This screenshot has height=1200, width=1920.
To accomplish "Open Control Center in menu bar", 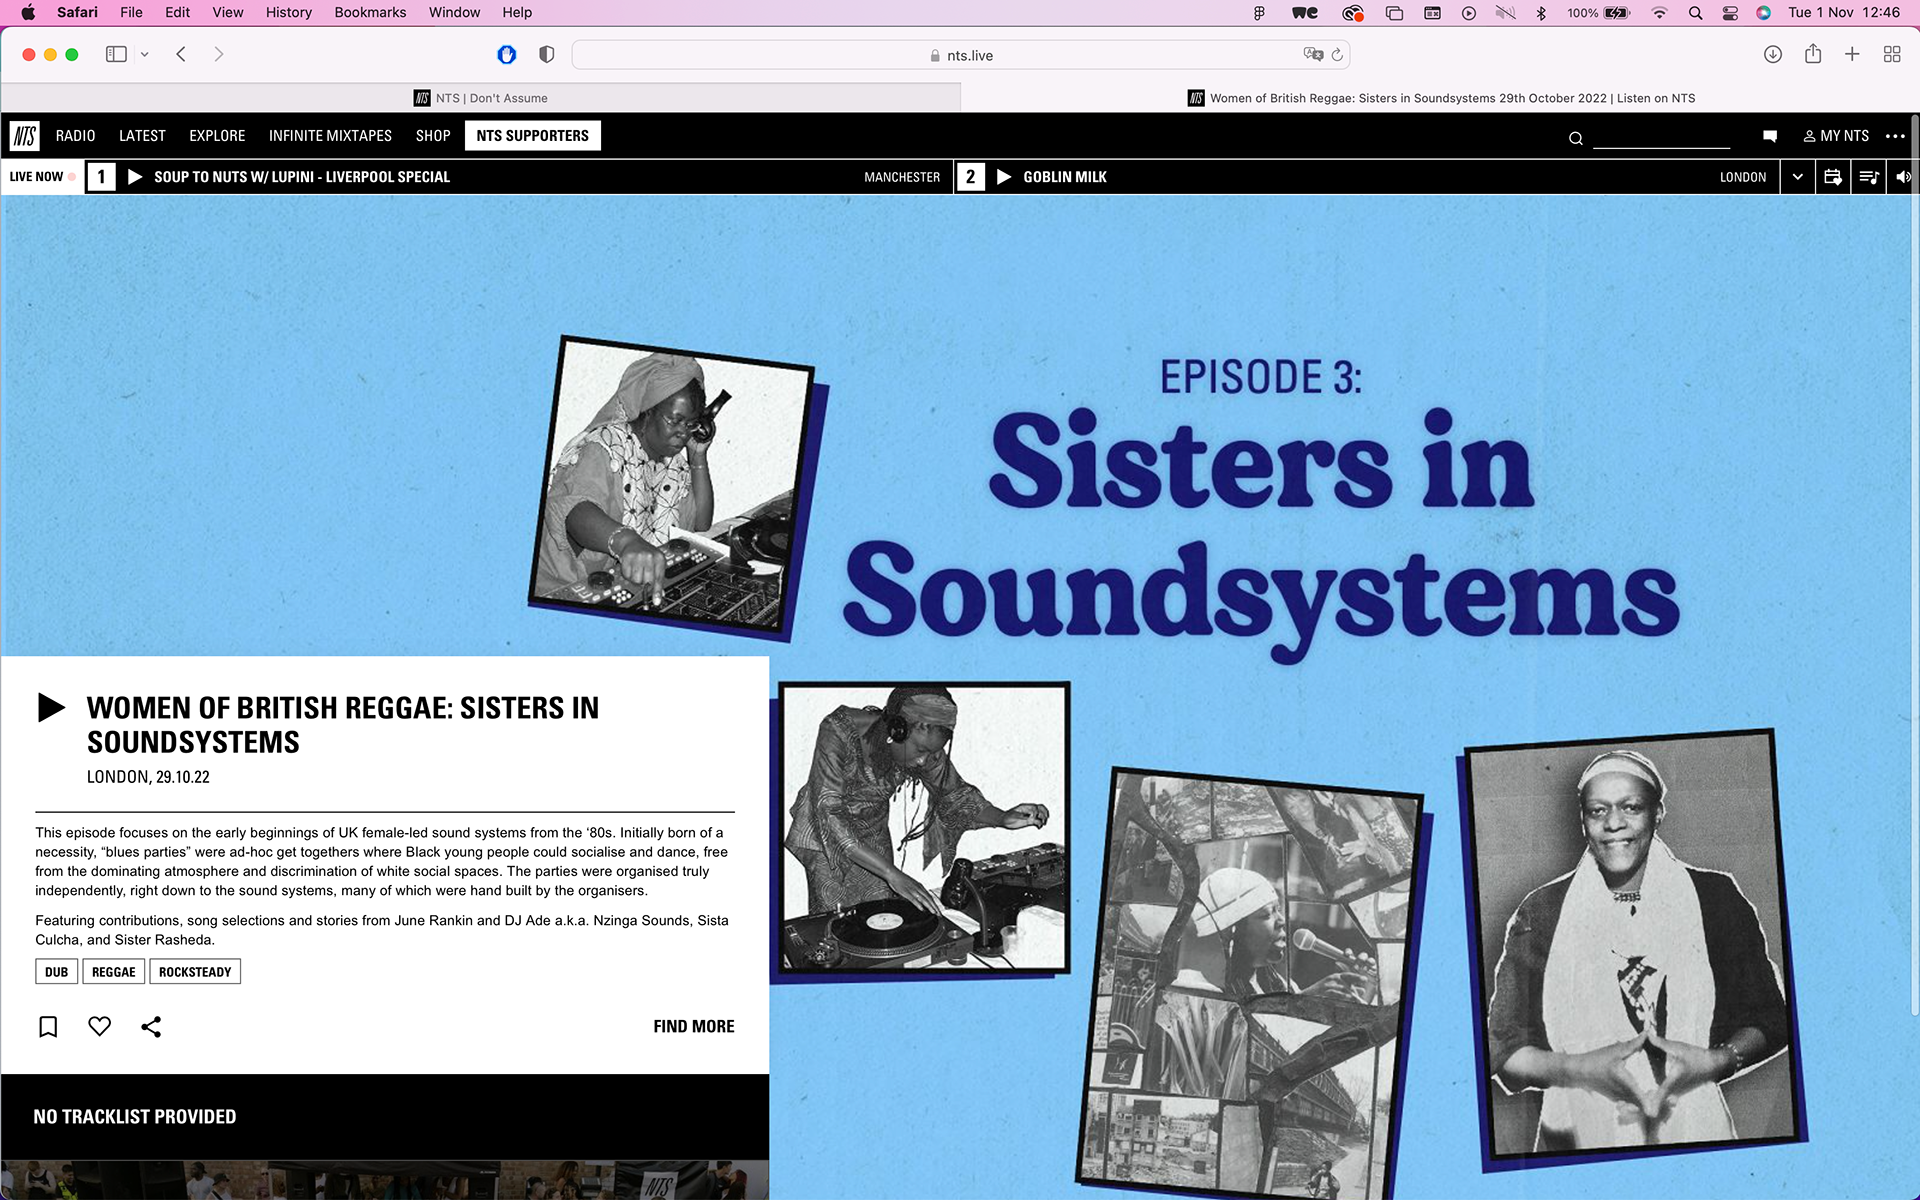I will (1730, 13).
